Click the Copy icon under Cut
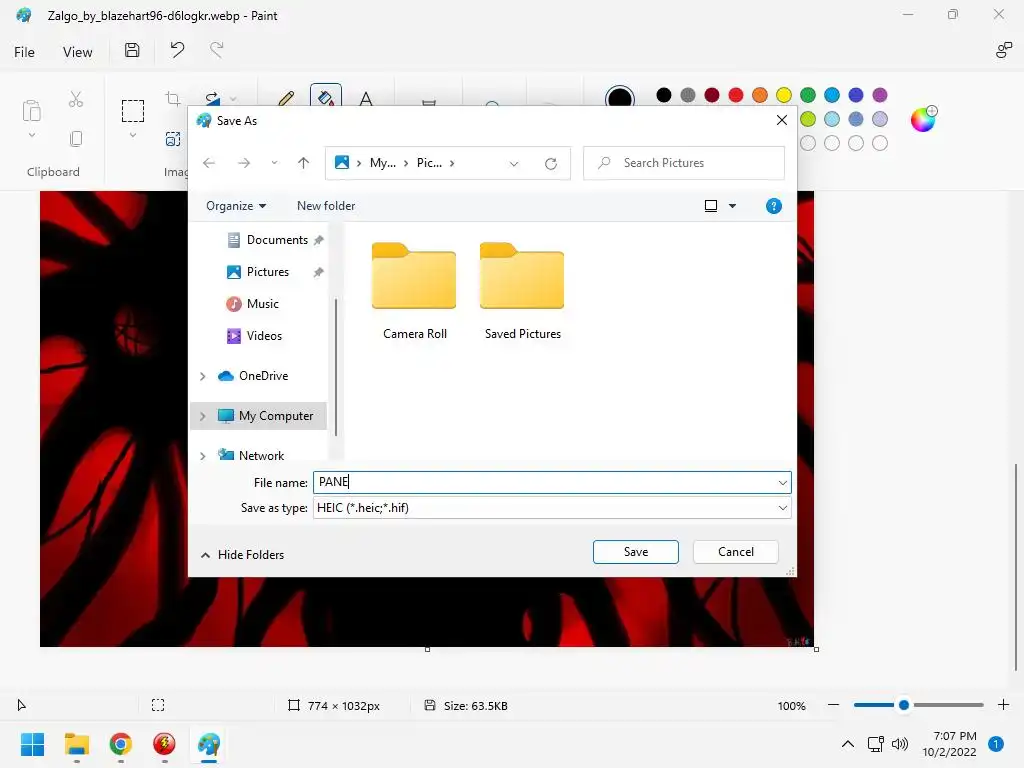 (76, 138)
